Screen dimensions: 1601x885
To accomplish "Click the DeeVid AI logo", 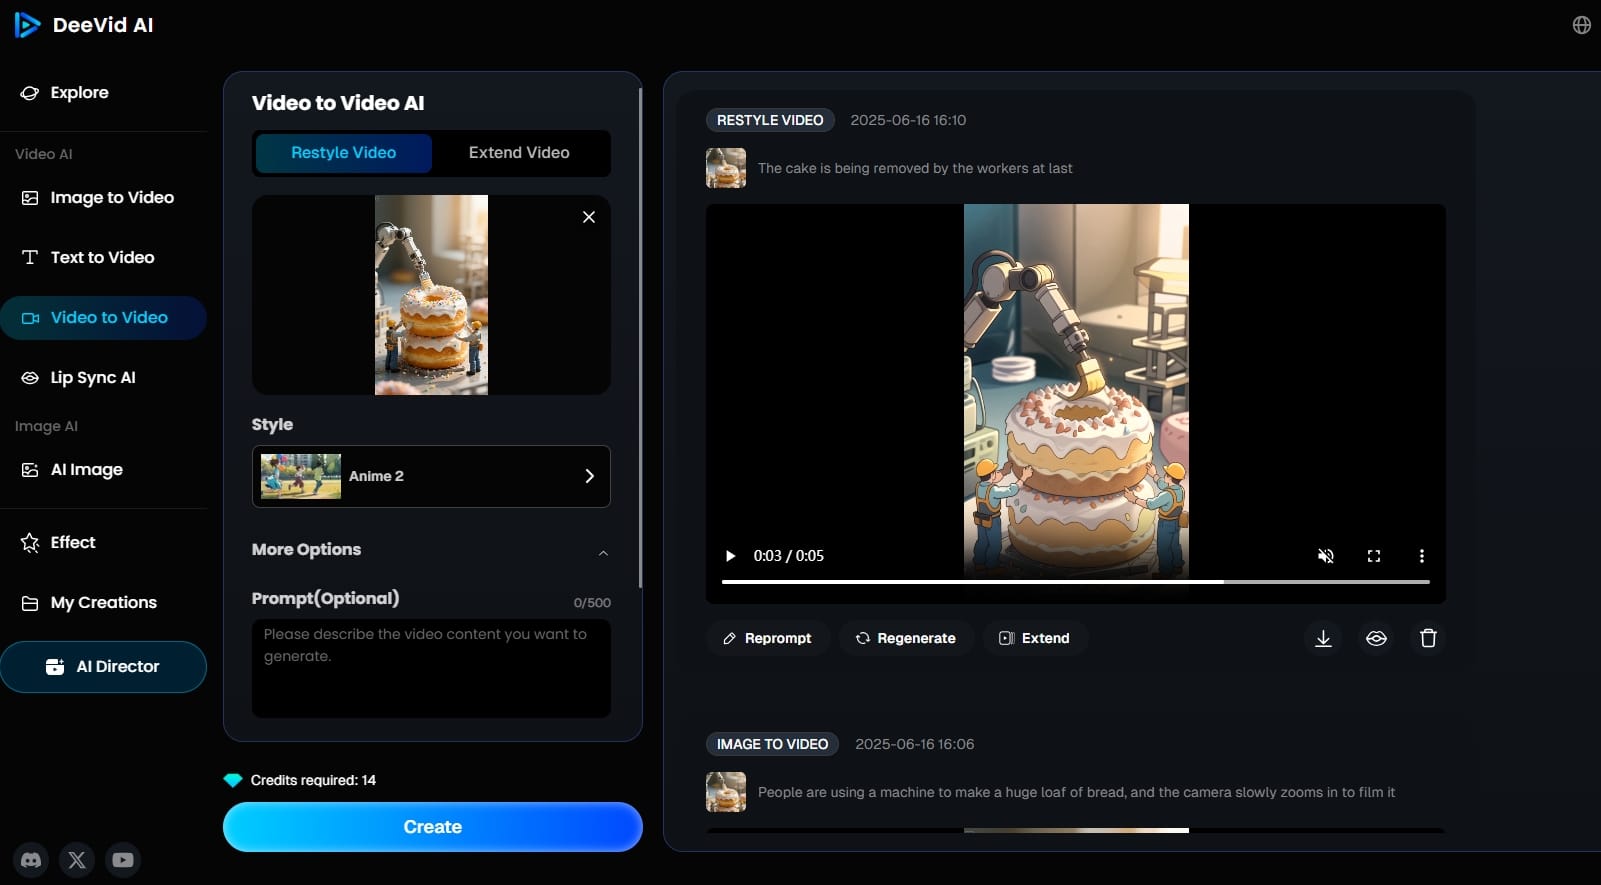I will click(84, 25).
